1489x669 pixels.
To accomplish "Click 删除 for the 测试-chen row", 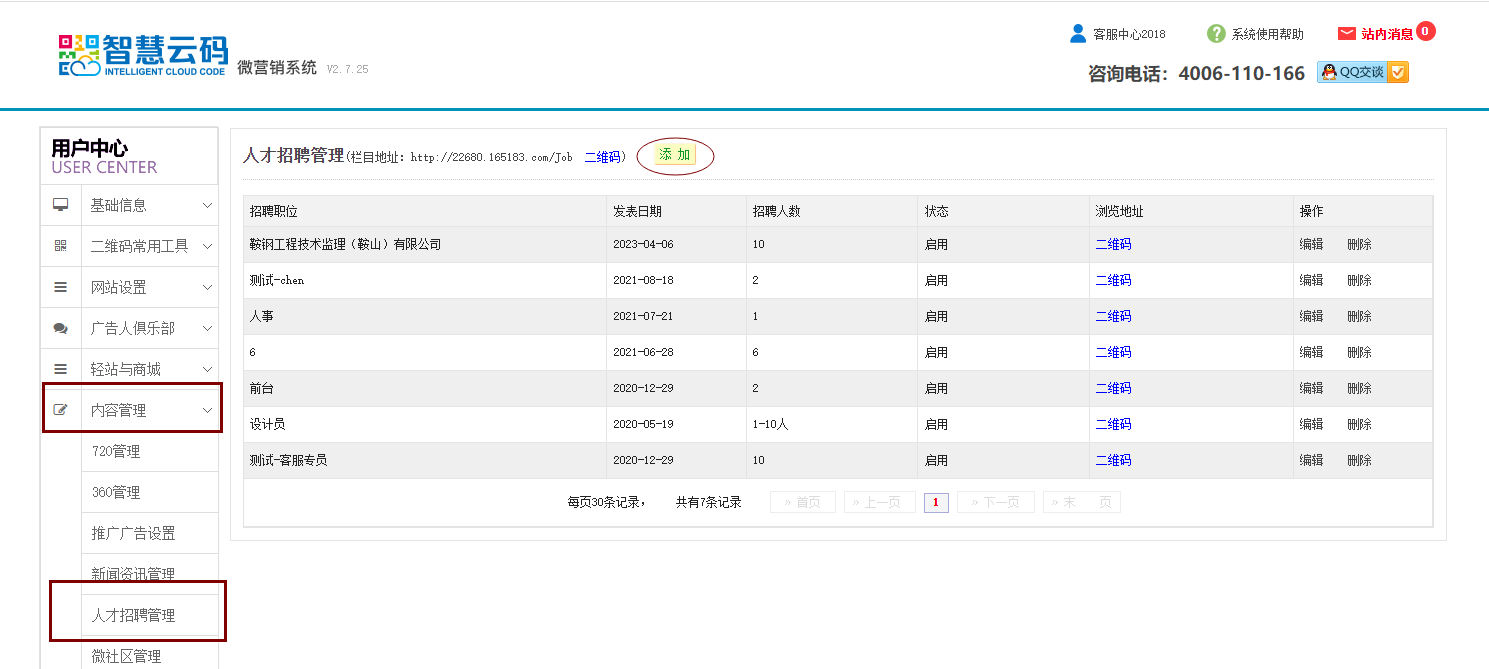I will tap(1359, 280).
